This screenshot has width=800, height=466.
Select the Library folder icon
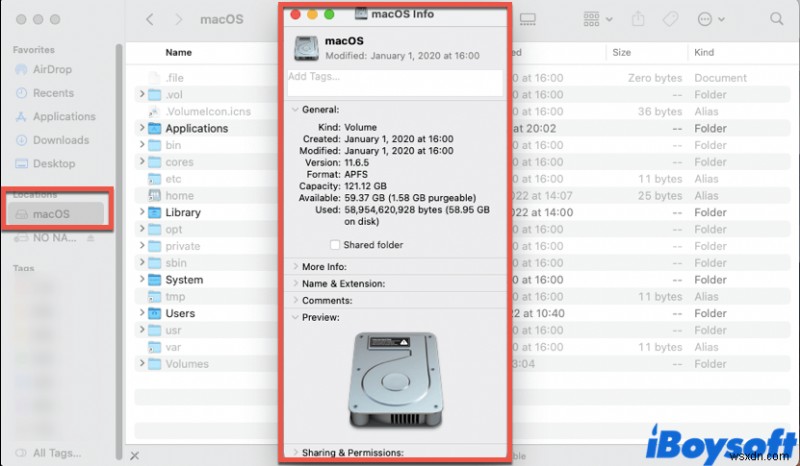[154, 212]
